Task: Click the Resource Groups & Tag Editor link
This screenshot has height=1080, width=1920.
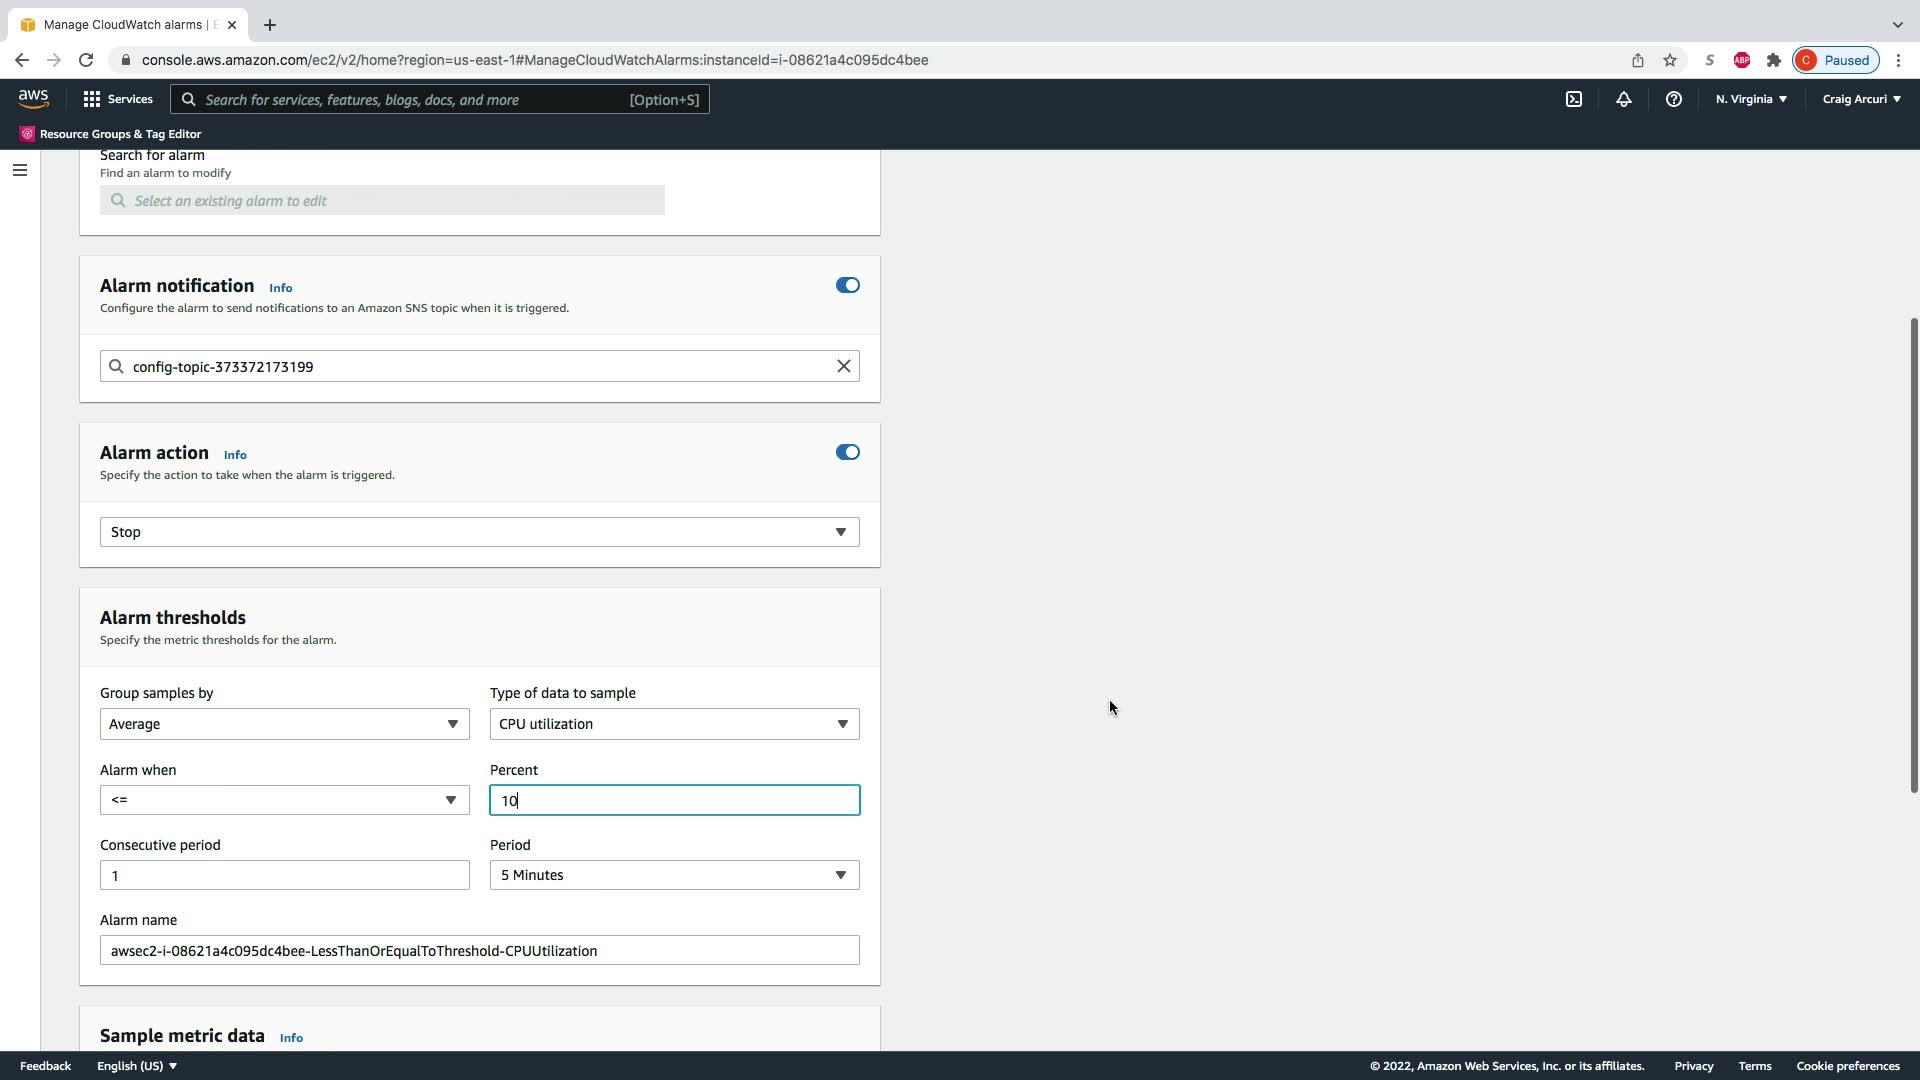Action: [120, 134]
